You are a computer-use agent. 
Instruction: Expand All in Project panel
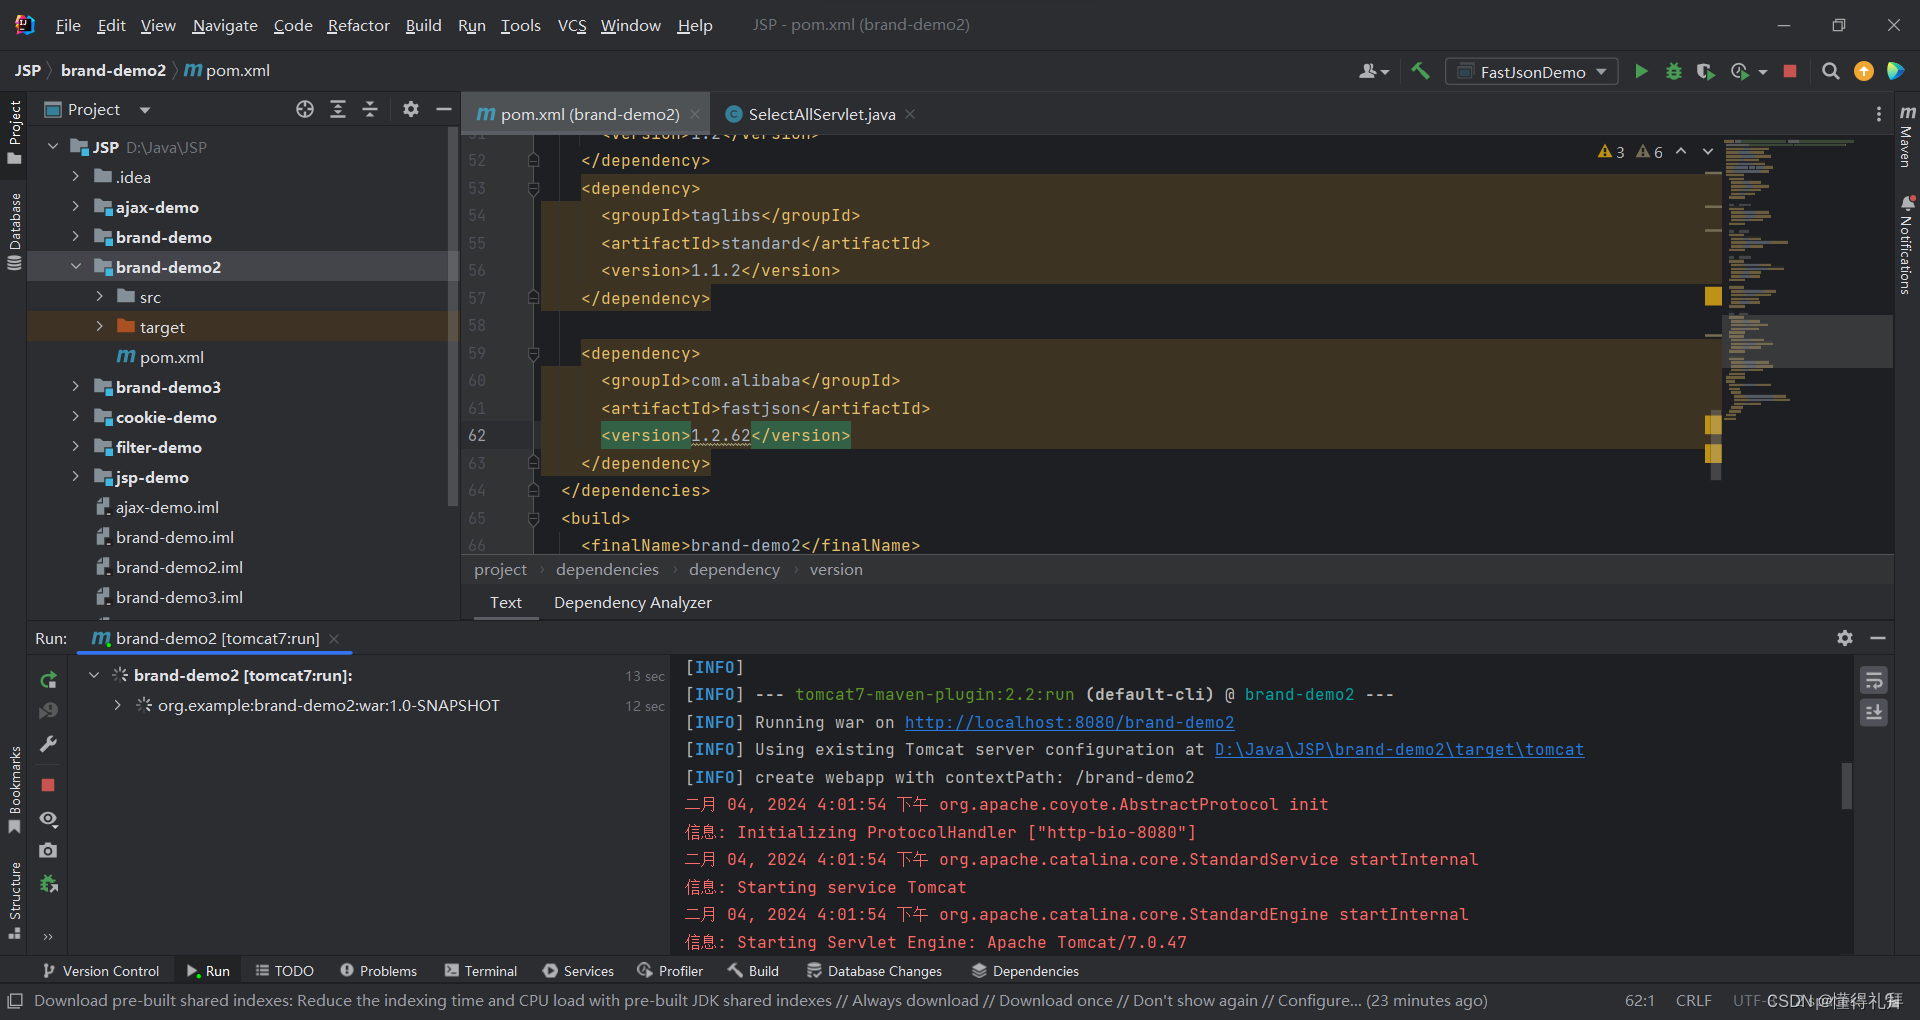(x=338, y=109)
